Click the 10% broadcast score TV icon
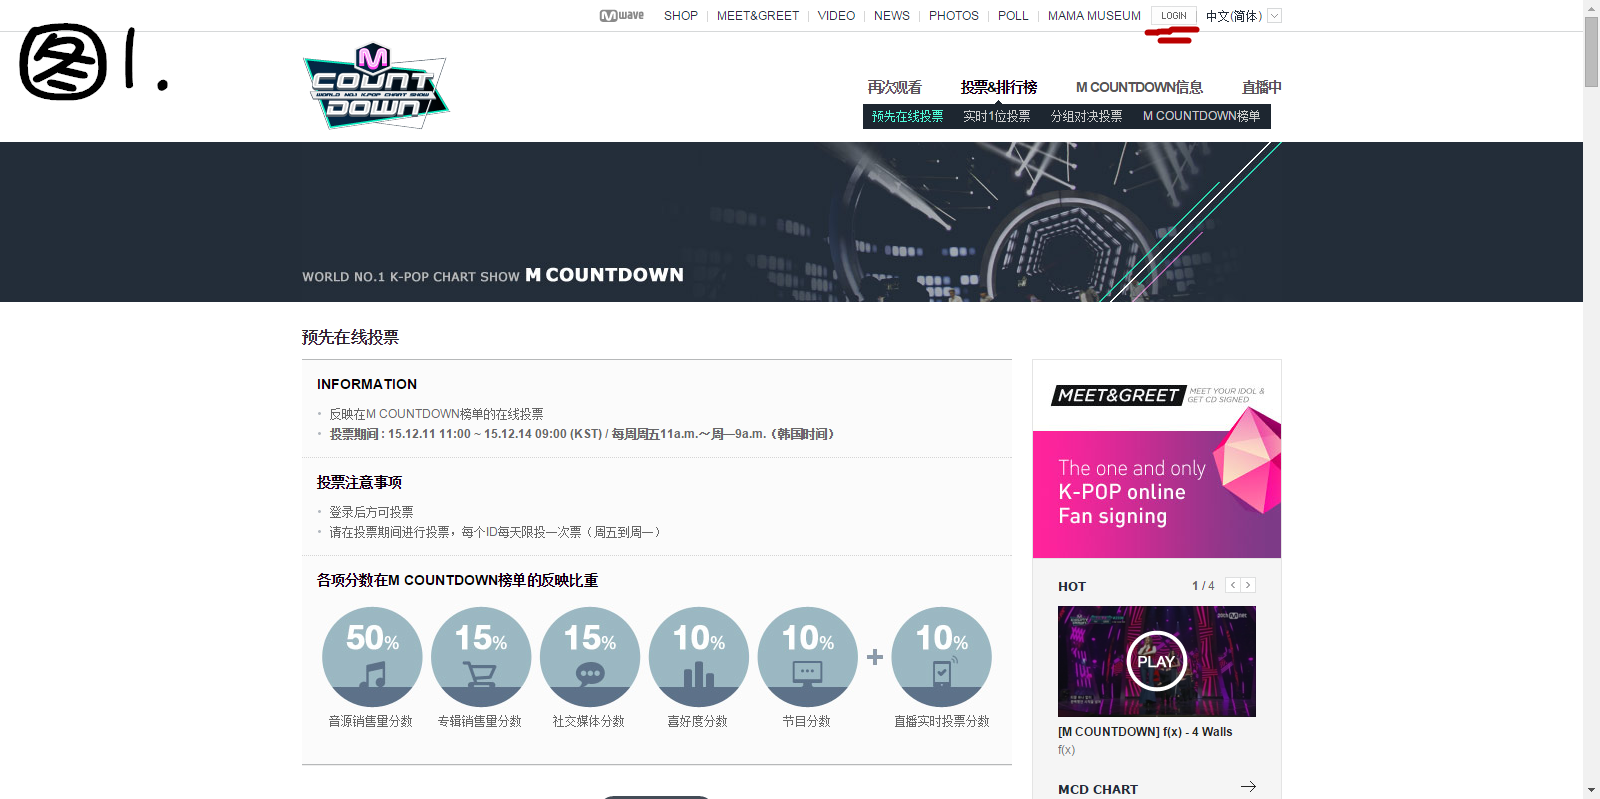The width and height of the screenshot is (1600, 799). point(808,657)
